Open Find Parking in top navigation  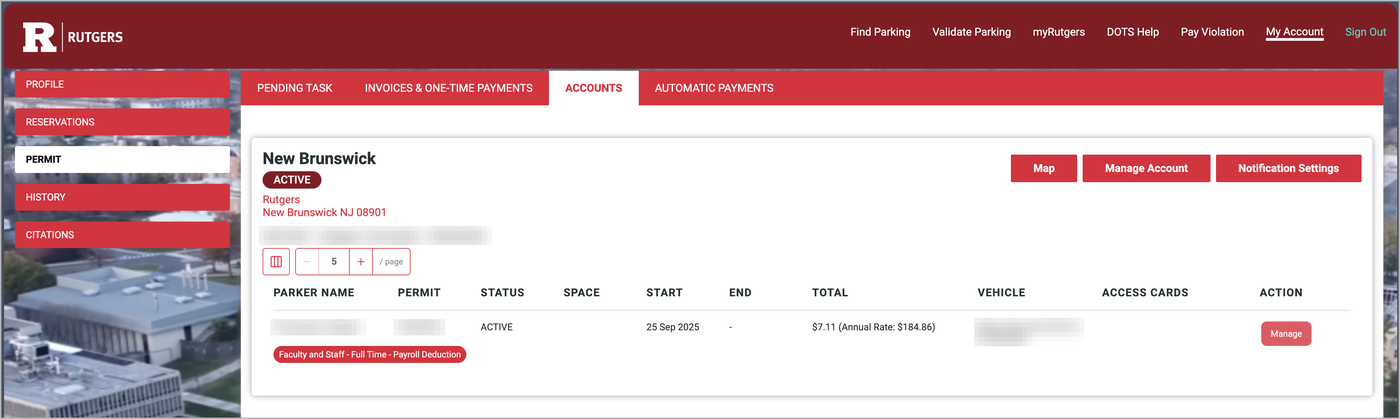point(880,32)
